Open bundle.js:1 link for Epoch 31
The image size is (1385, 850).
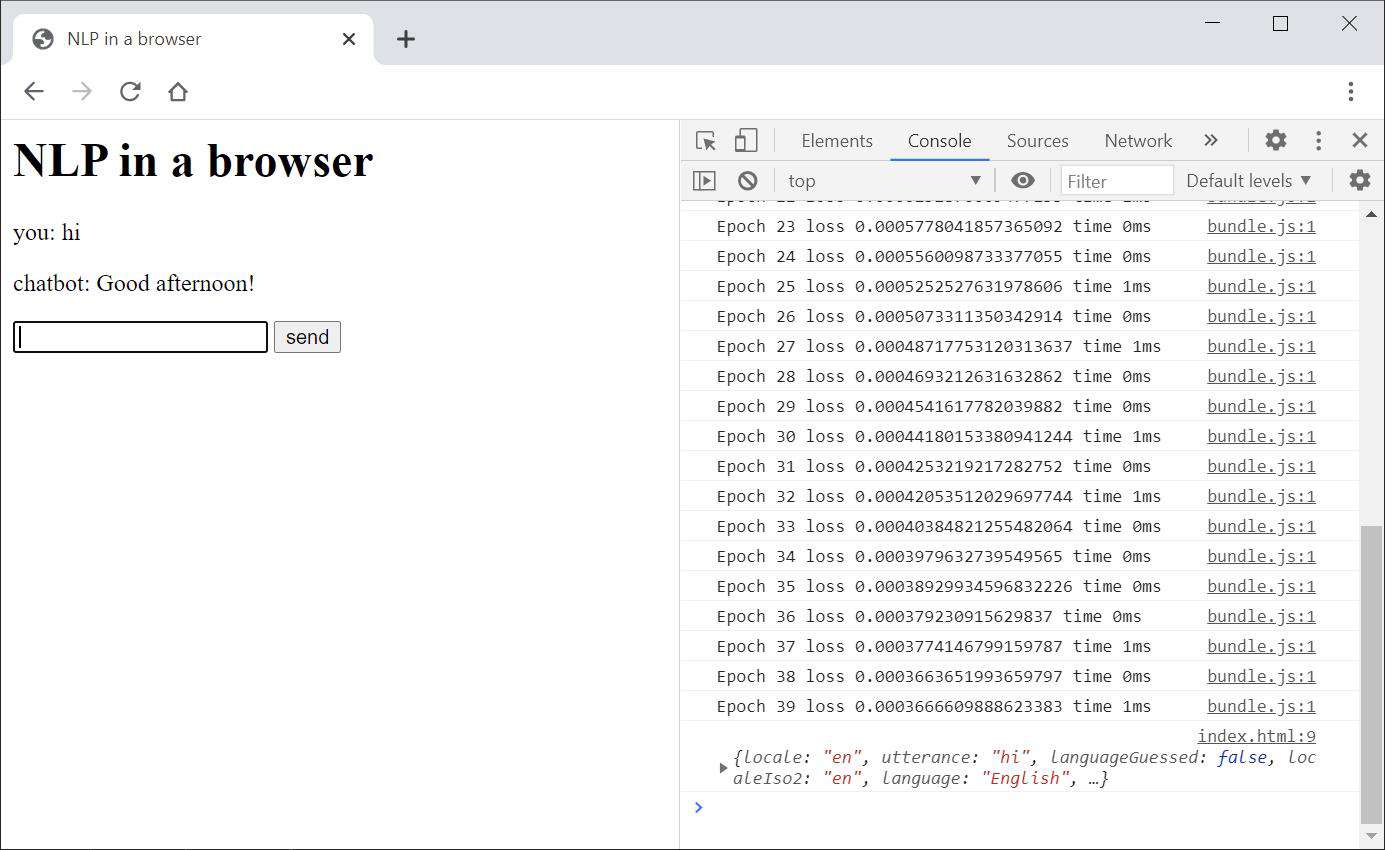1261,466
